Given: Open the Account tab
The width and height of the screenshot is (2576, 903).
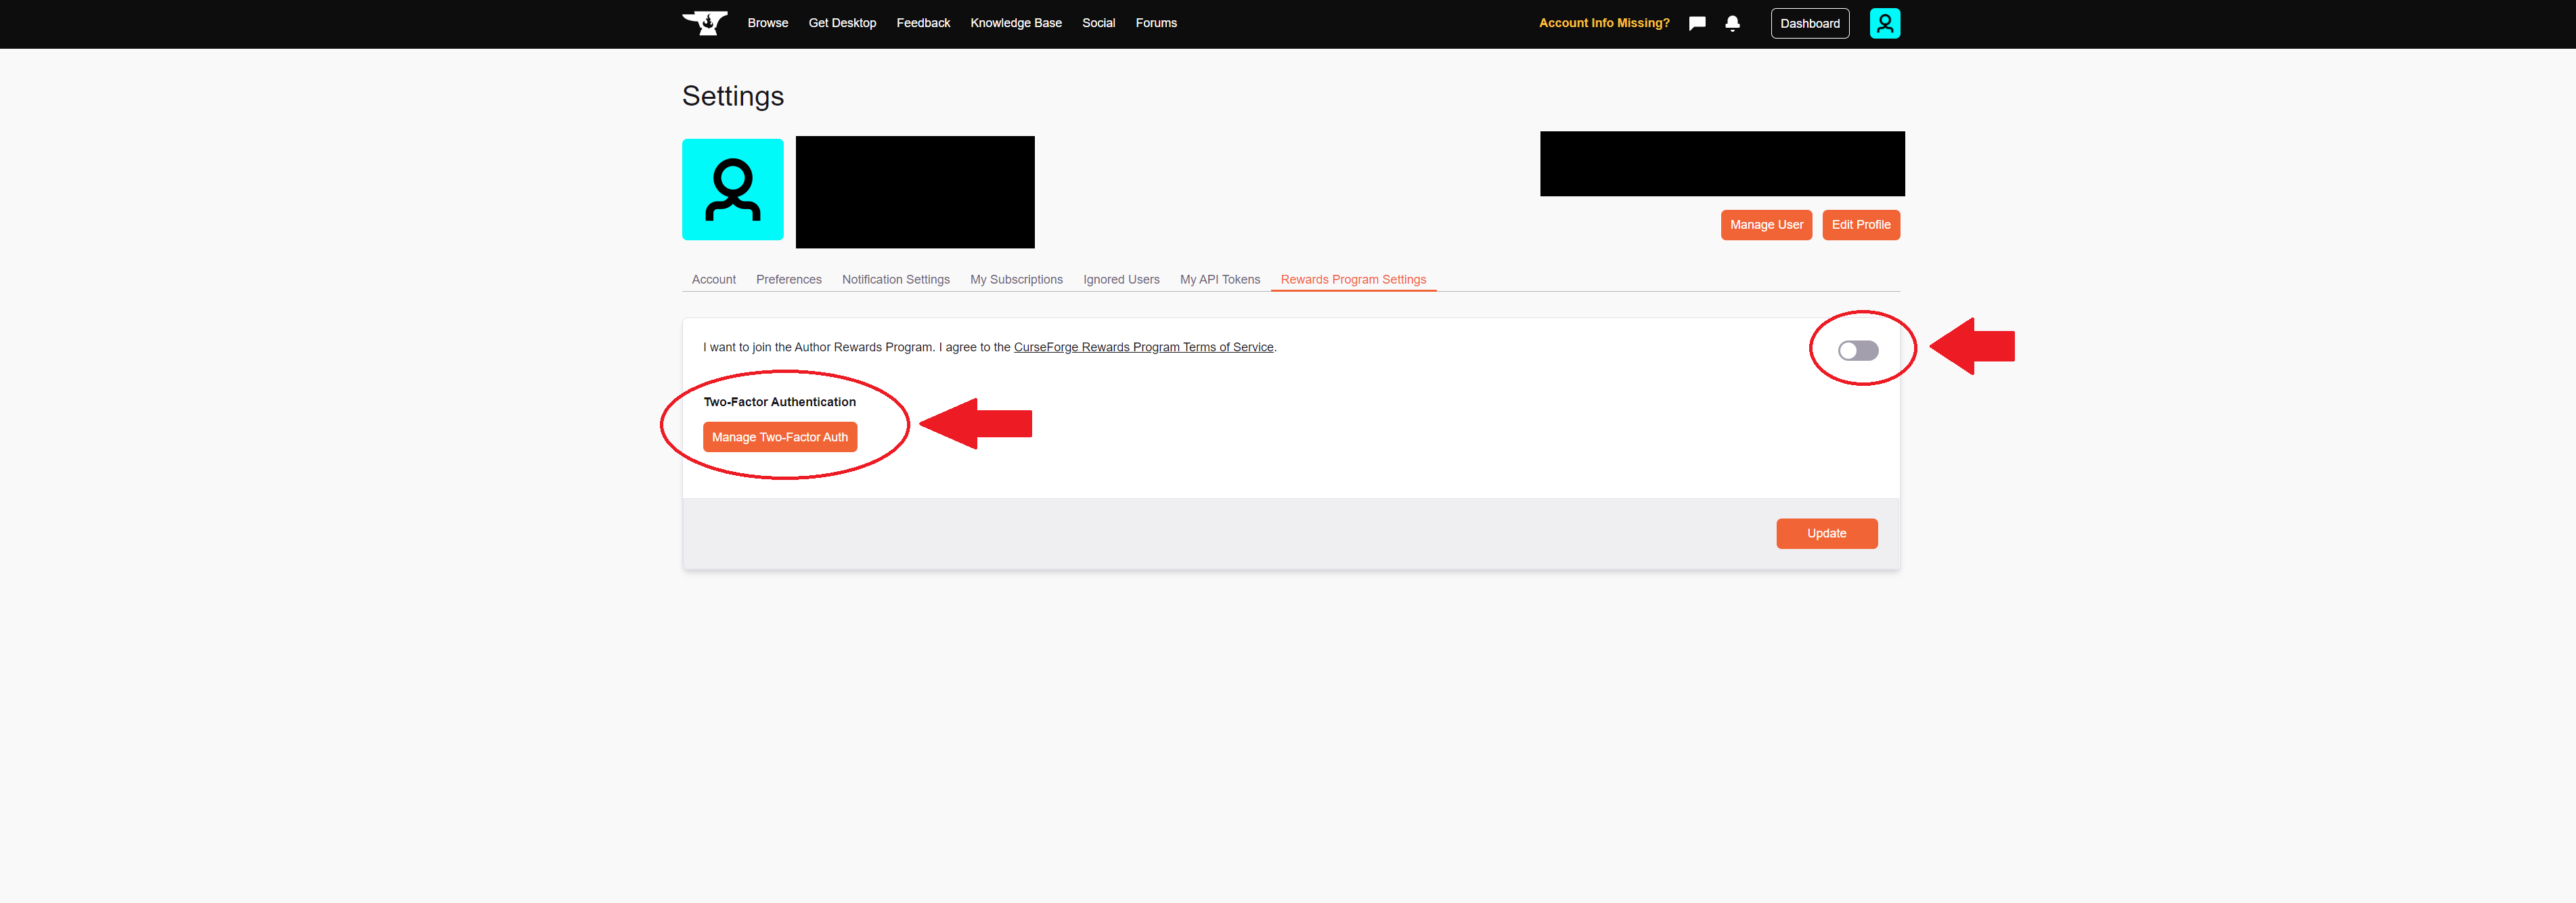Looking at the screenshot, I should click(713, 280).
